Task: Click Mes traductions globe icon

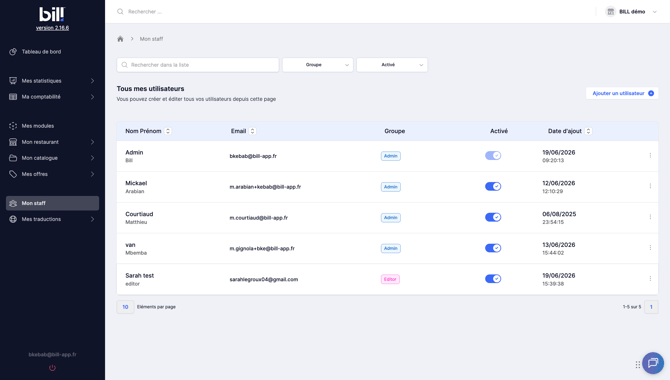Action: pyautogui.click(x=13, y=219)
